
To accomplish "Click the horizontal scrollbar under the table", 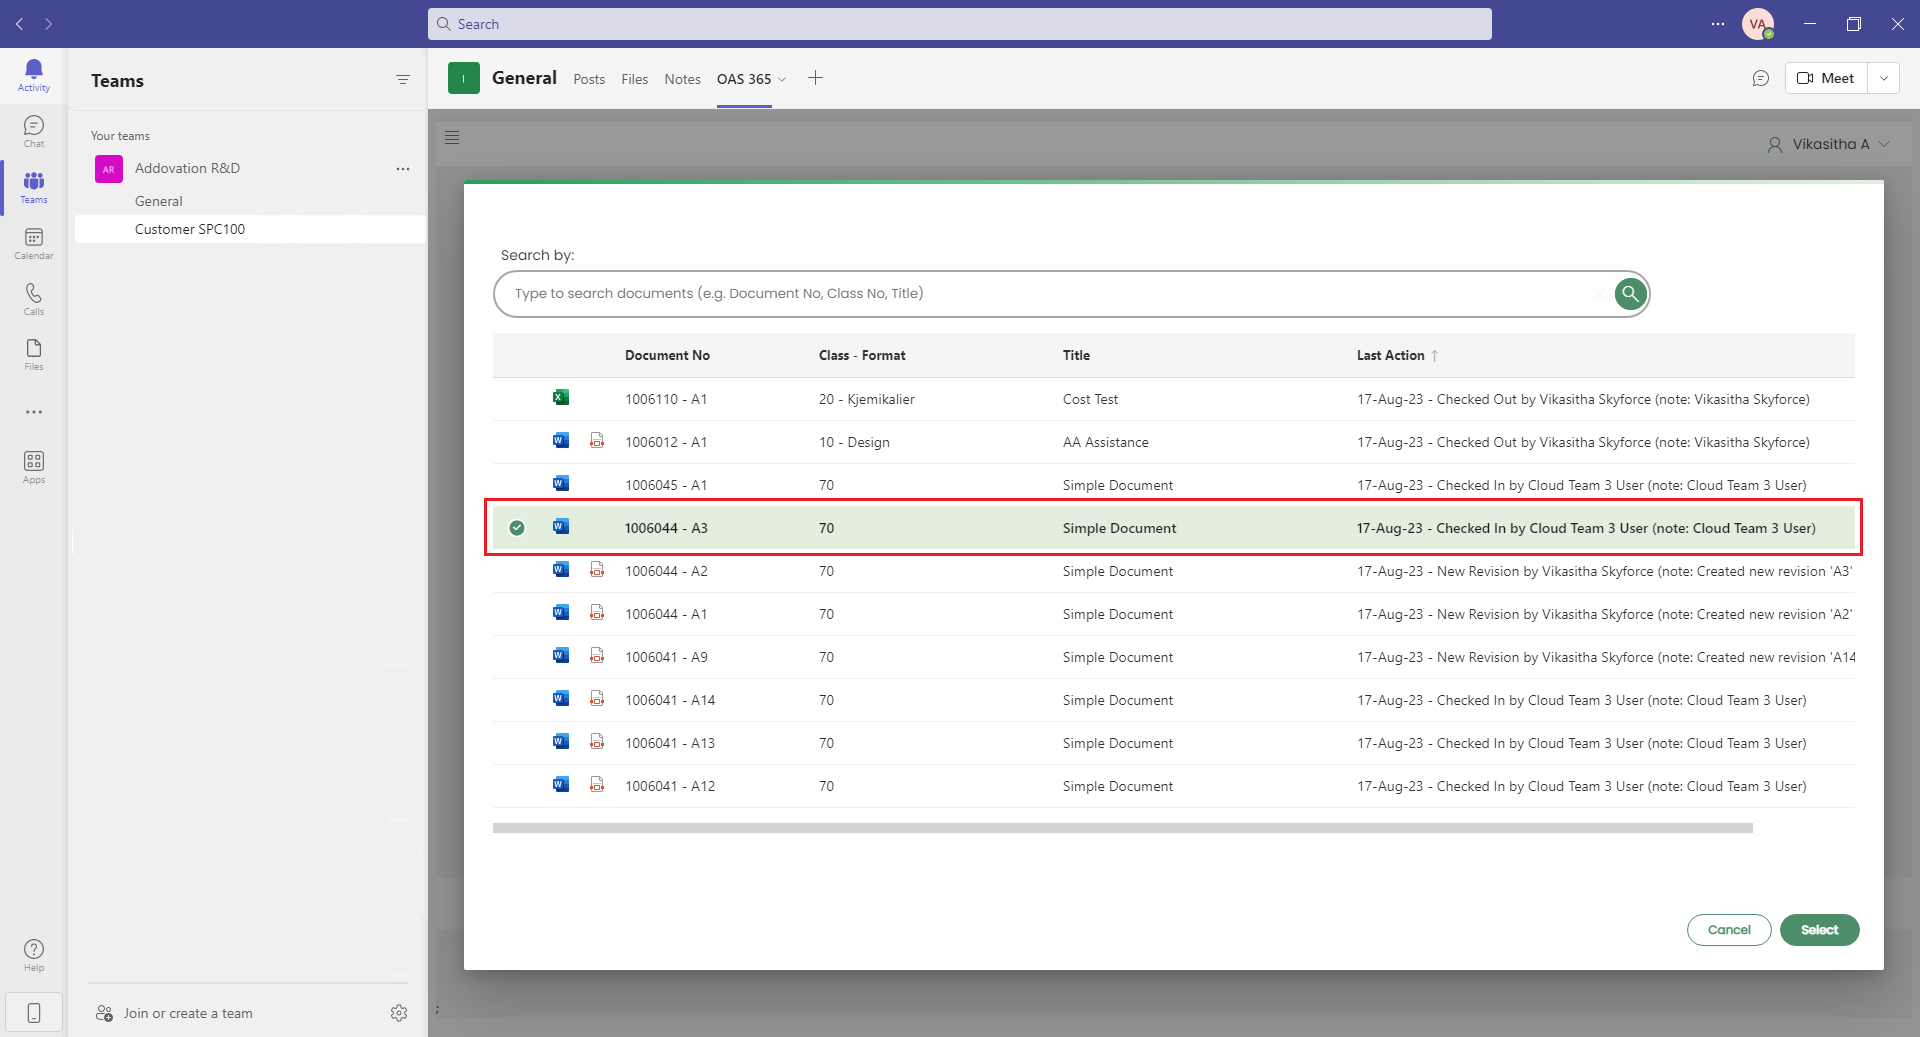I will click(x=1122, y=828).
